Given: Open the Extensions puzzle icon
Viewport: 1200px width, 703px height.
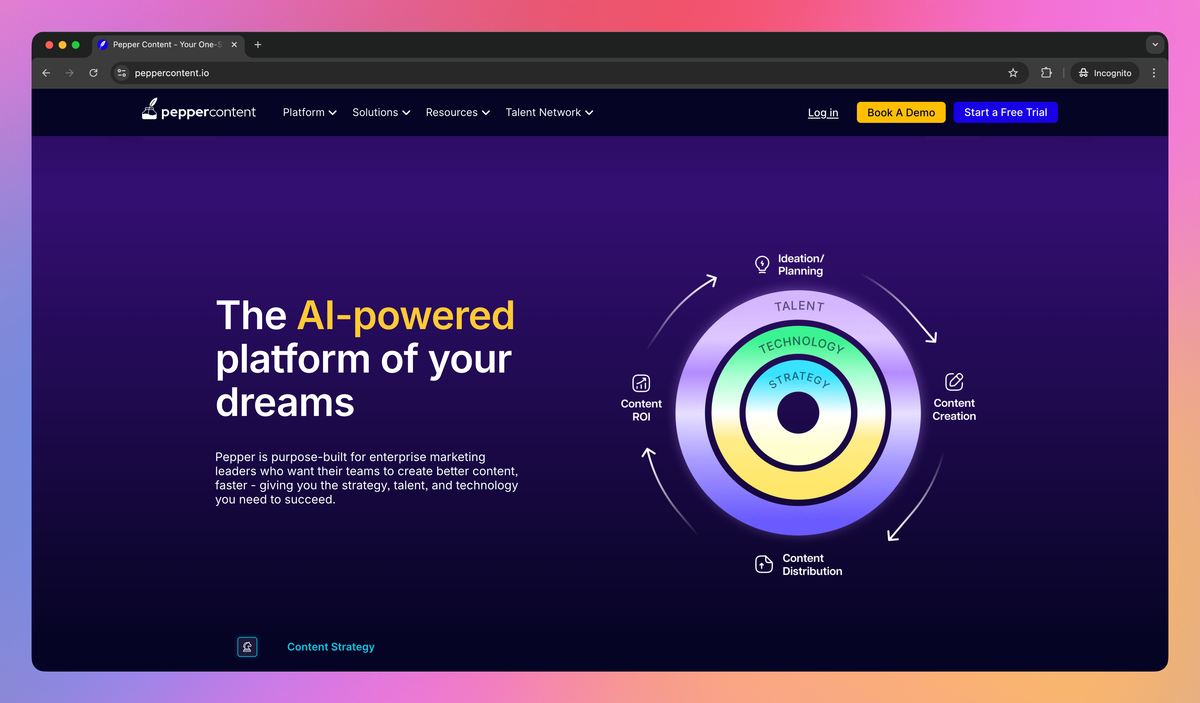Looking at the screenshot, I should [x=1046, y=73].
